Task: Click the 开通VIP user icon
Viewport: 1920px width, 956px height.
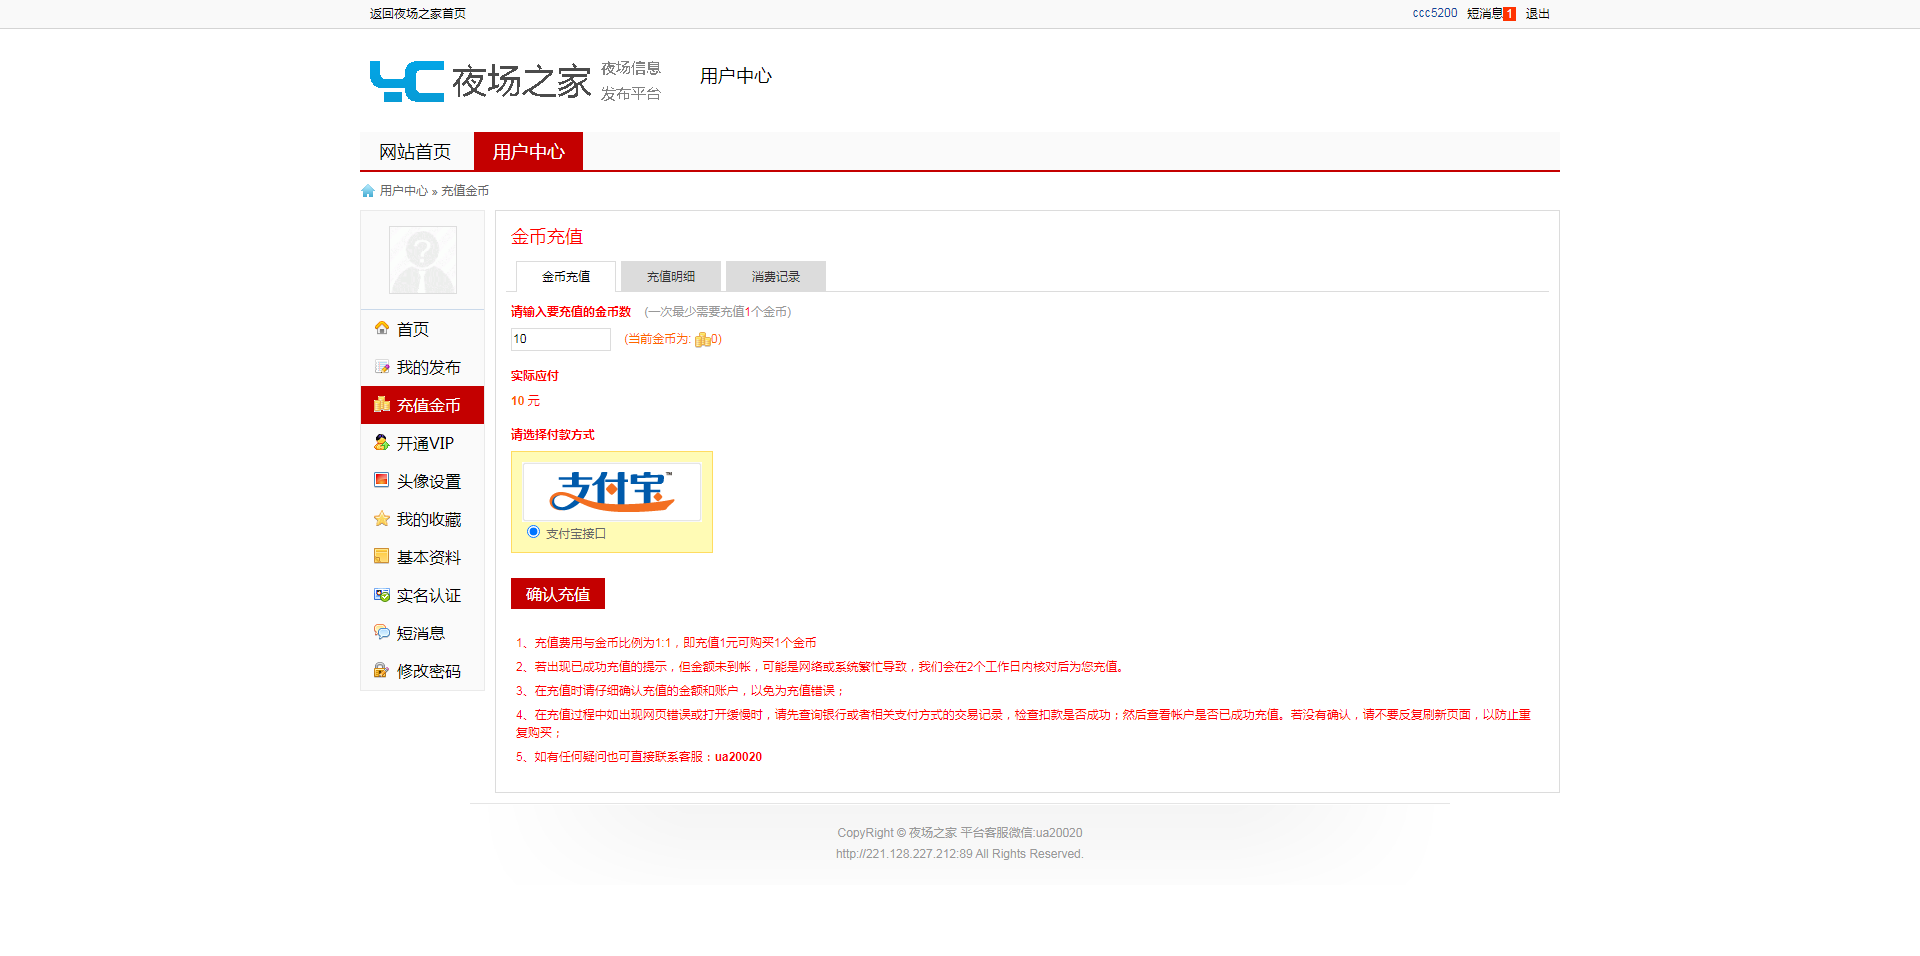Action: pyautogui.click(x=381, y=442)
